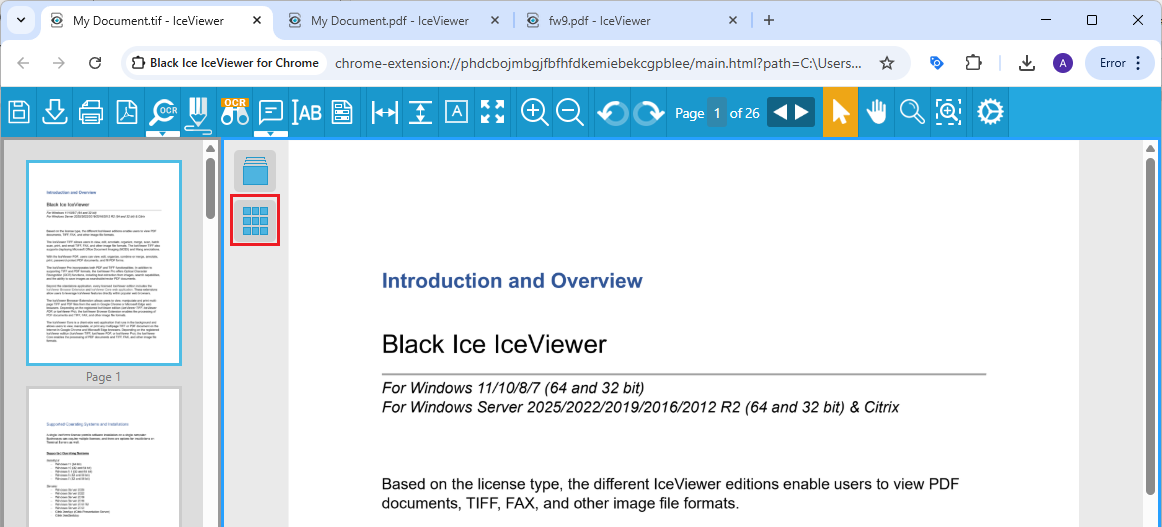
Task: Open a new browser tab
Action: point(768,20)
